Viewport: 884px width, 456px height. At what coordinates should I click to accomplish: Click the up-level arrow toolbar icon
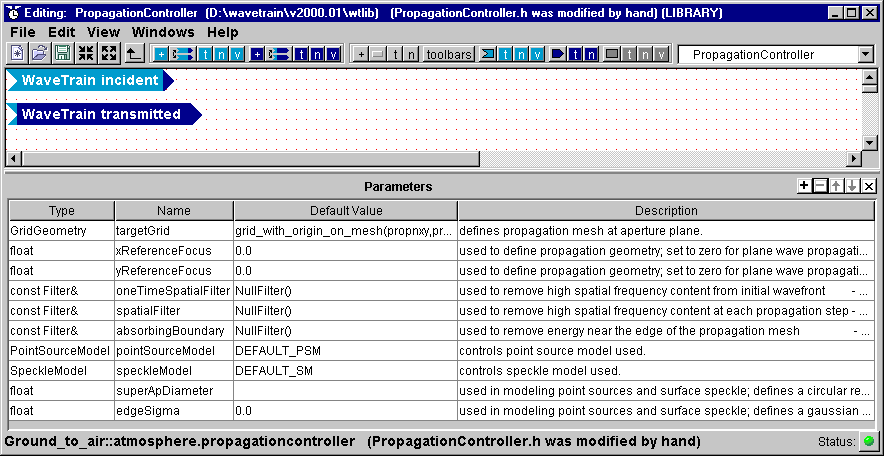pyautogui.click(x=133, y=54)
